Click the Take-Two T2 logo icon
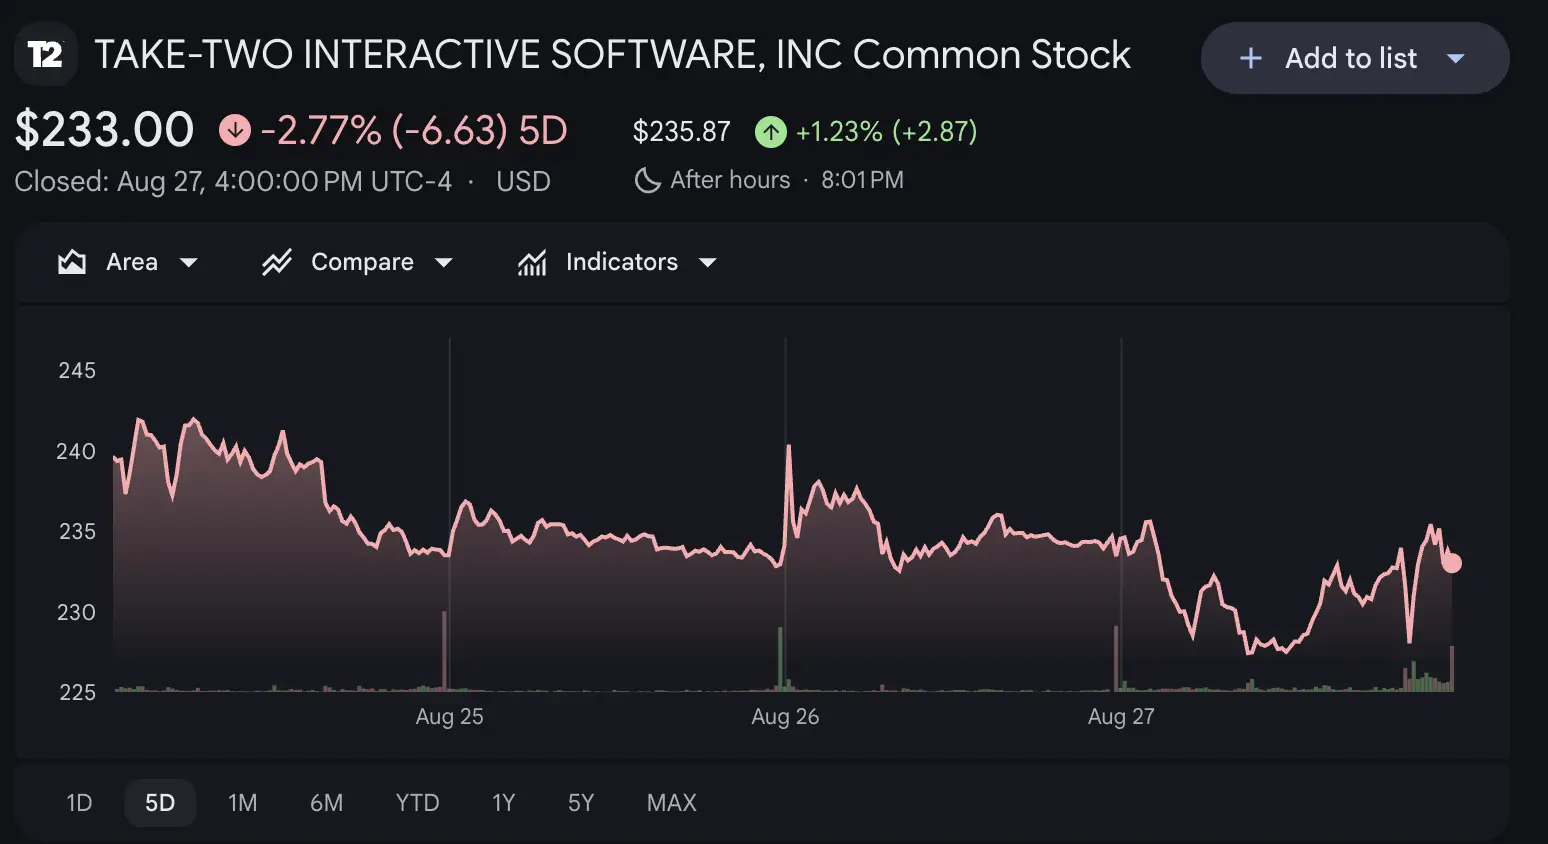 pos(45,54)
